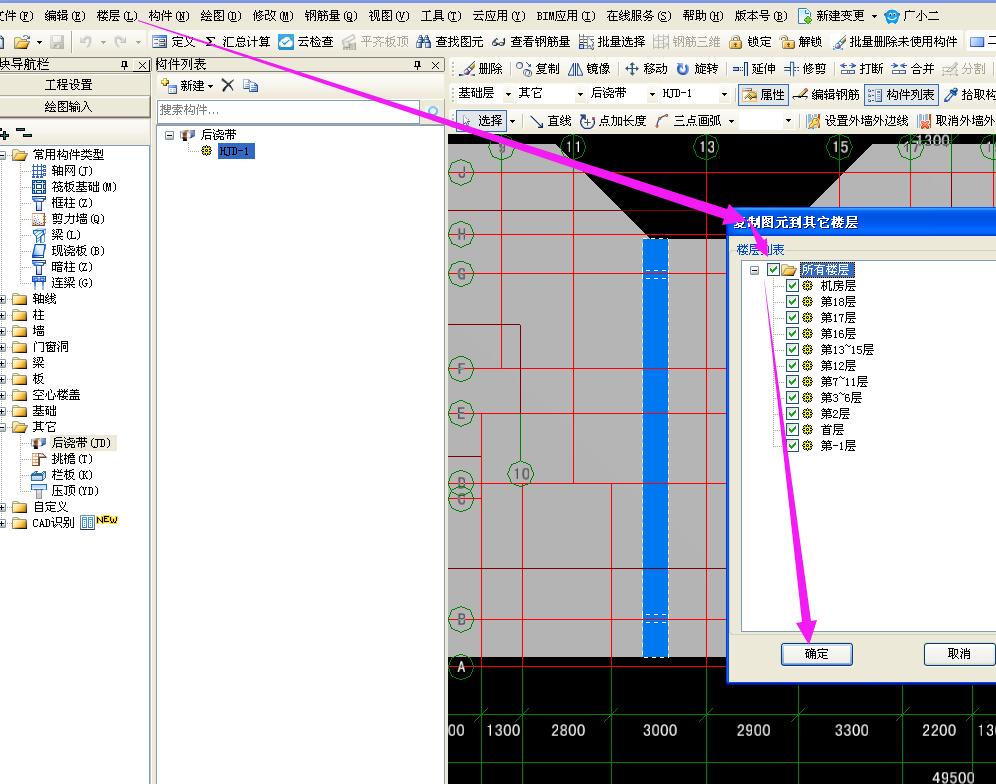Image resolution: width=996 pixels, height=784 pixels.
Task: Toggle the 第12层 checkbox
Action: click(792, 365)
